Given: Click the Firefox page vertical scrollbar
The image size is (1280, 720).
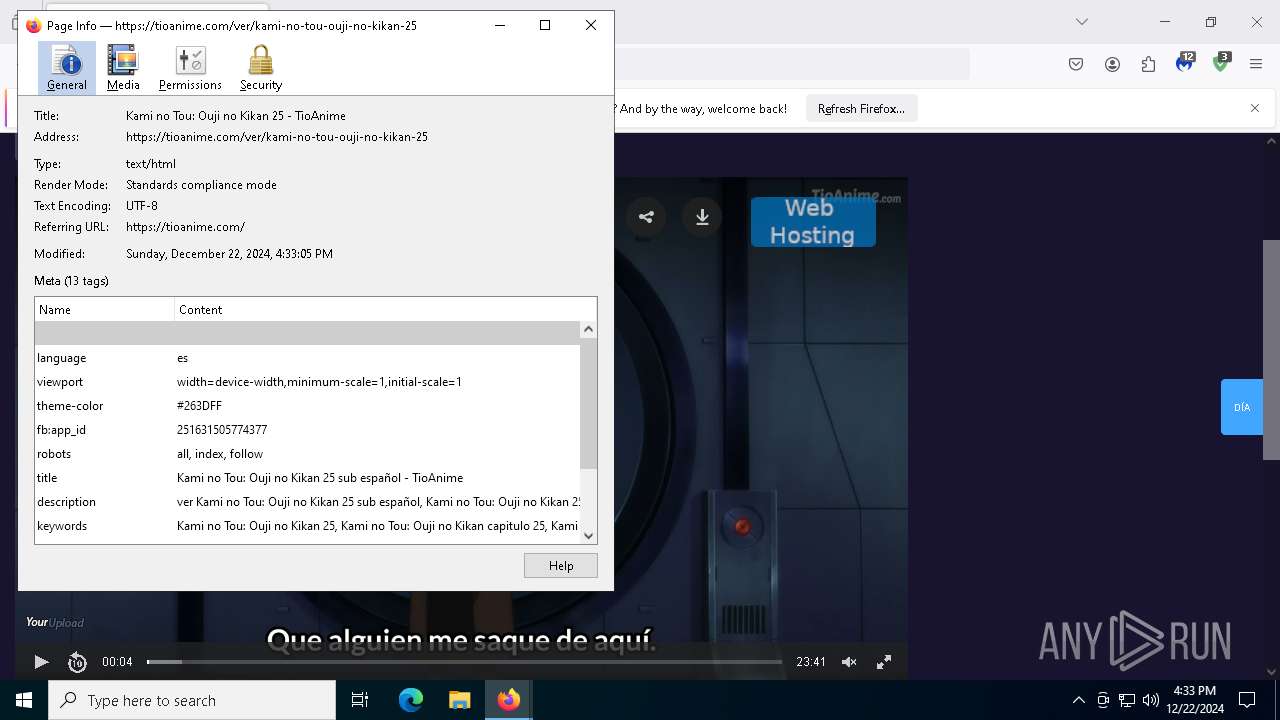Looking at the screenshot, I should tap(1271, 350).
